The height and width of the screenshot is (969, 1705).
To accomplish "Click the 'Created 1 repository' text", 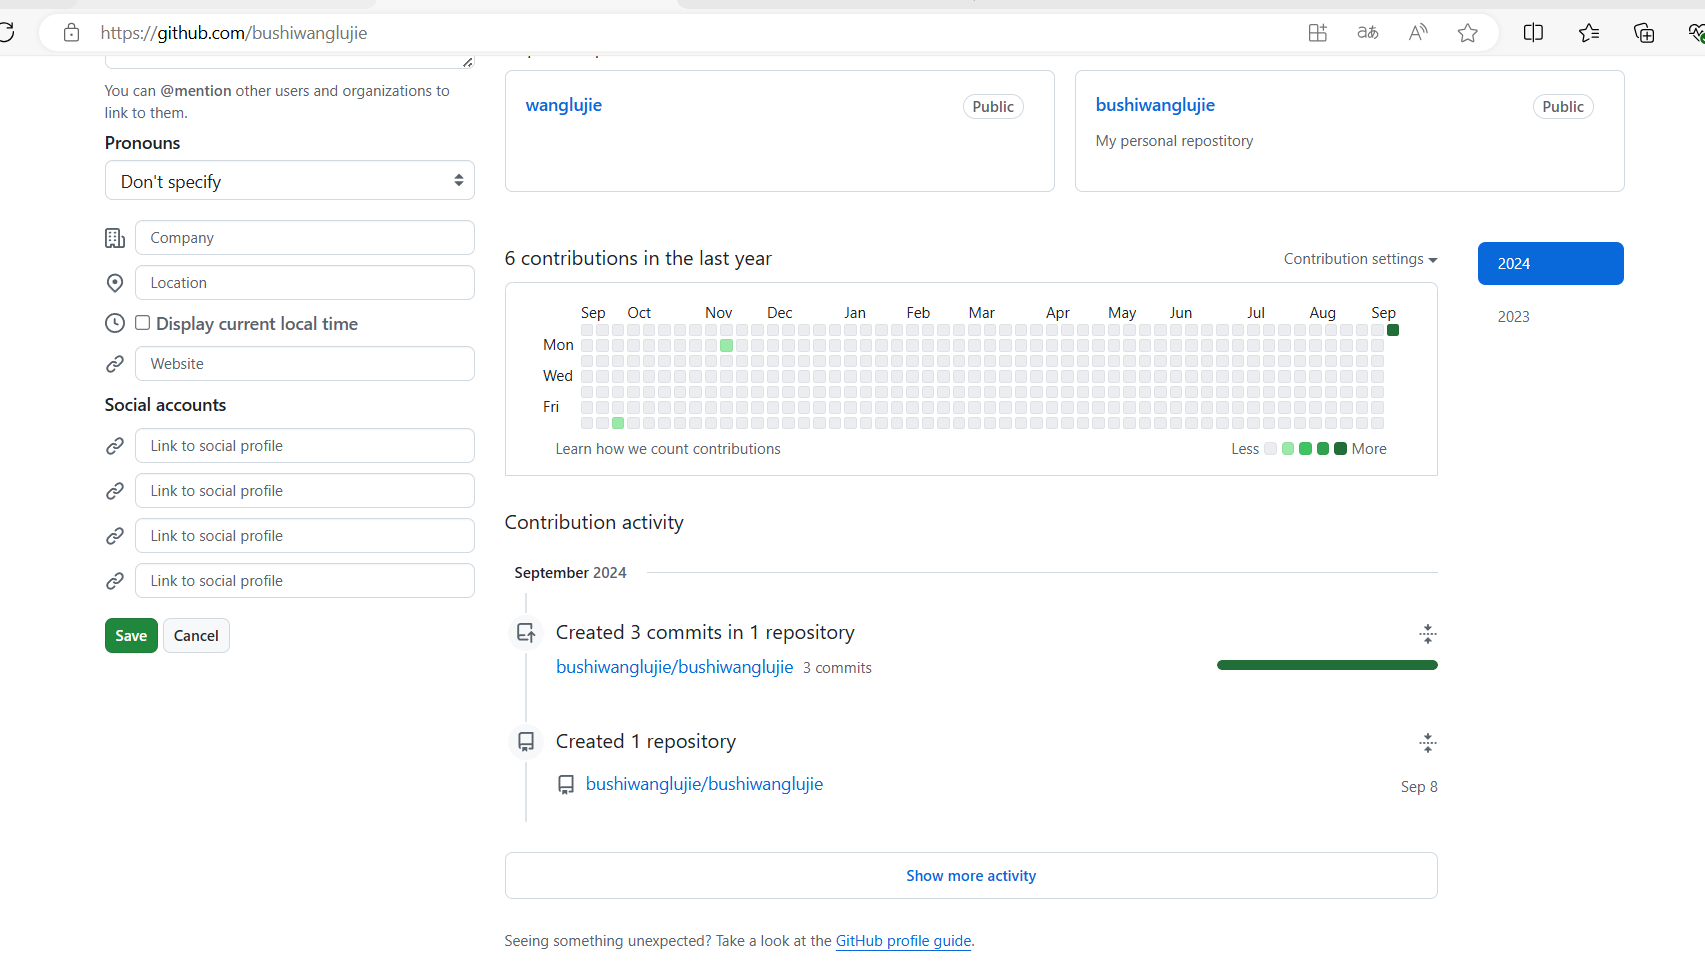I will click(x=646, y=741).
